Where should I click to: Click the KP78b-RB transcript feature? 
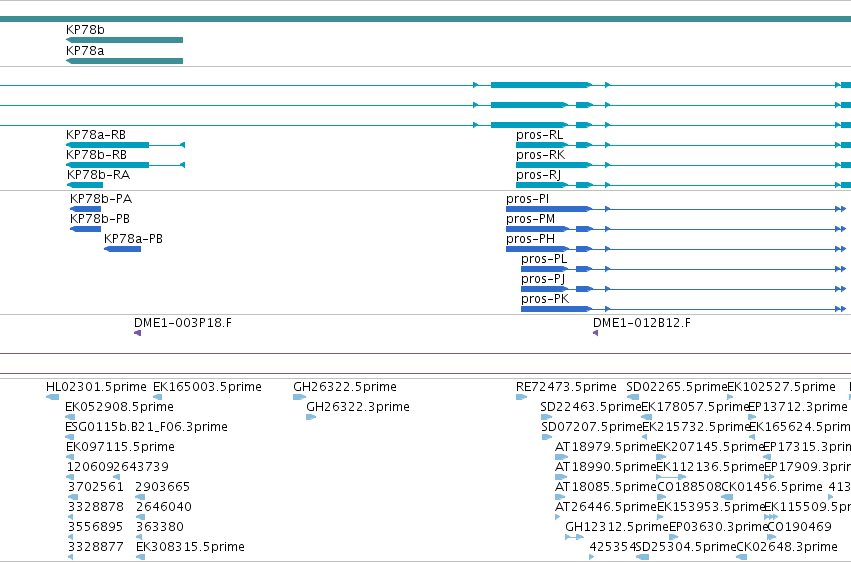coord(125,165)
